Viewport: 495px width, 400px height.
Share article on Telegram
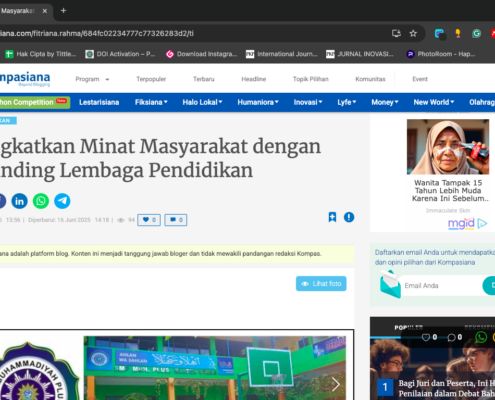[62, 201]
